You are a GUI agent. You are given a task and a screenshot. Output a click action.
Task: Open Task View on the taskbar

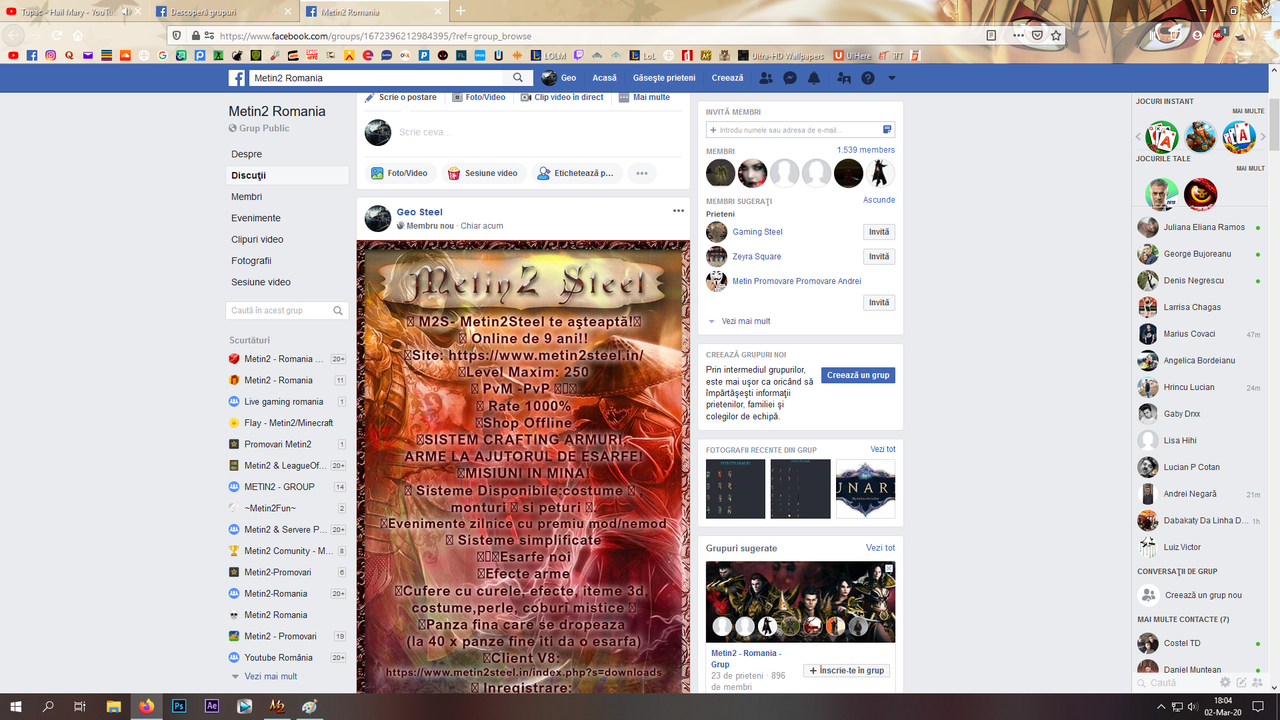(80, 706)
